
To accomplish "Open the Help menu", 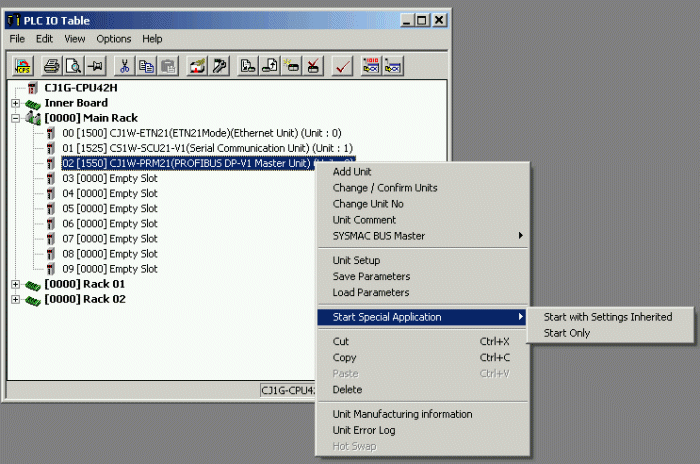I will 152,39.
